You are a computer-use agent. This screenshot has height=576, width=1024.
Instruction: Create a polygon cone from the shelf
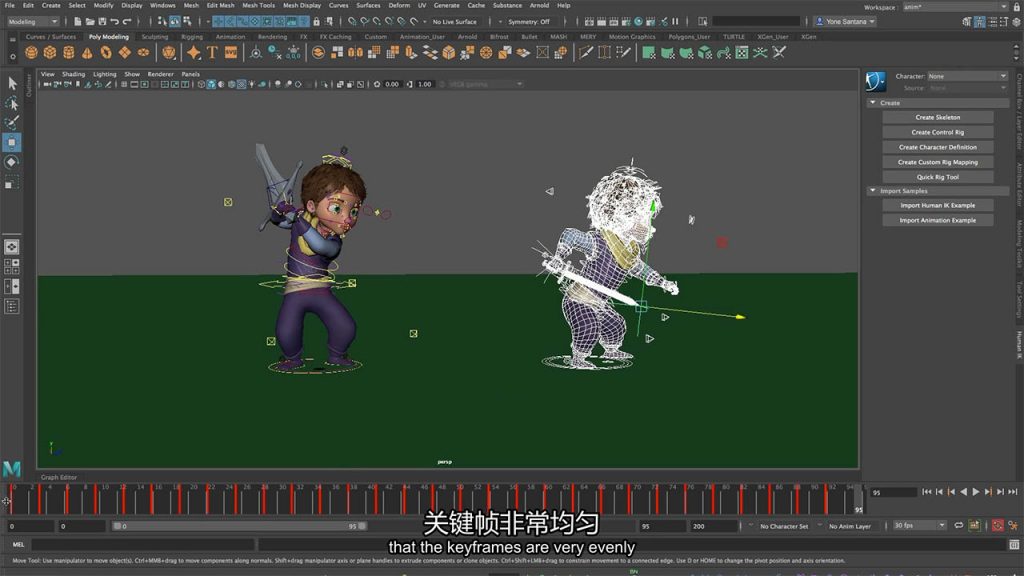coord(87,52)
